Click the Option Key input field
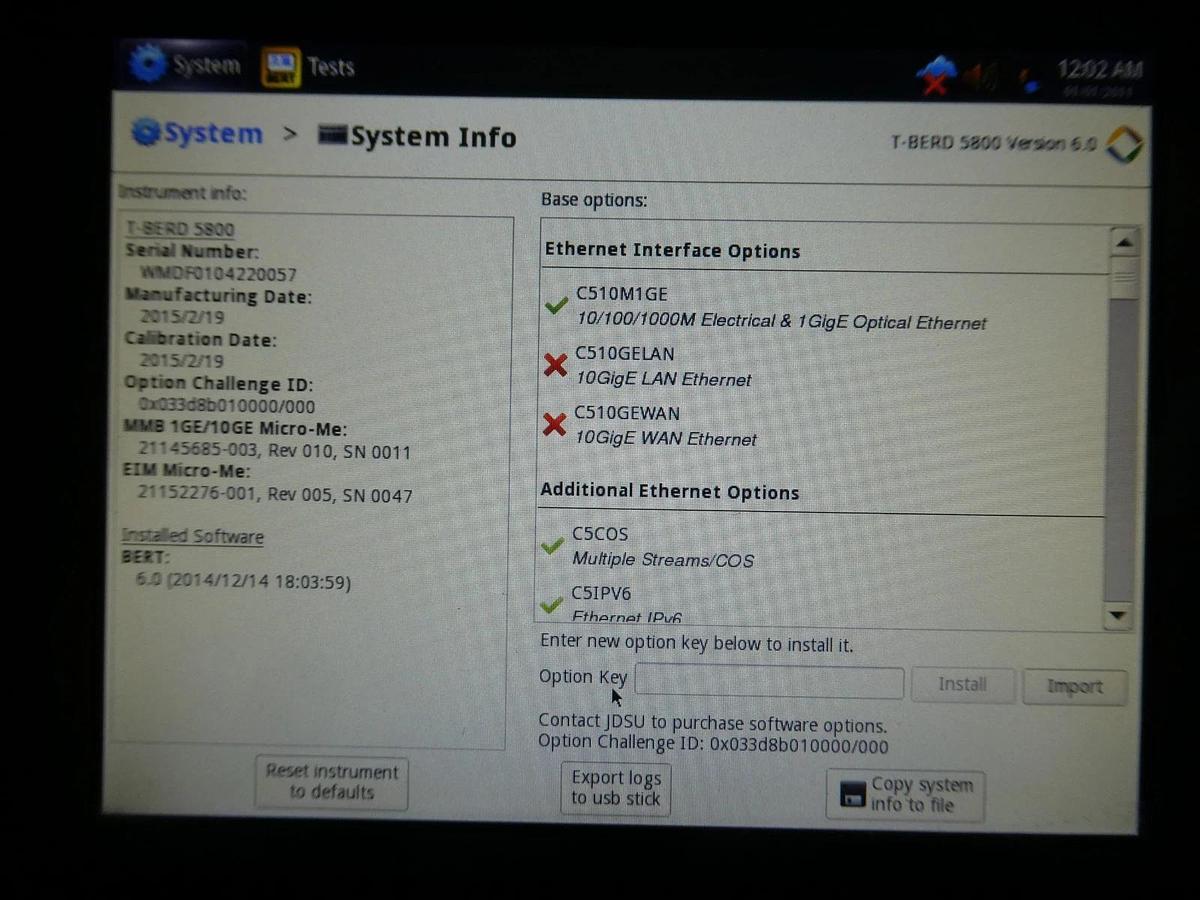This screenshot has width=1200, height=900. pos(769,683)
